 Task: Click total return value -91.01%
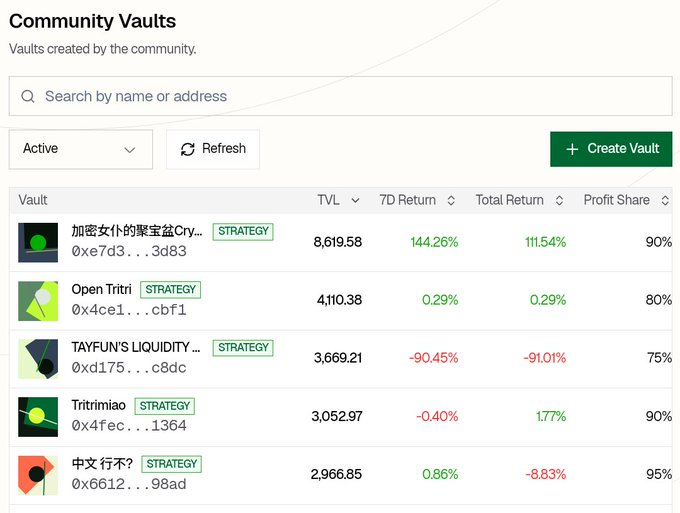(545, 358)
